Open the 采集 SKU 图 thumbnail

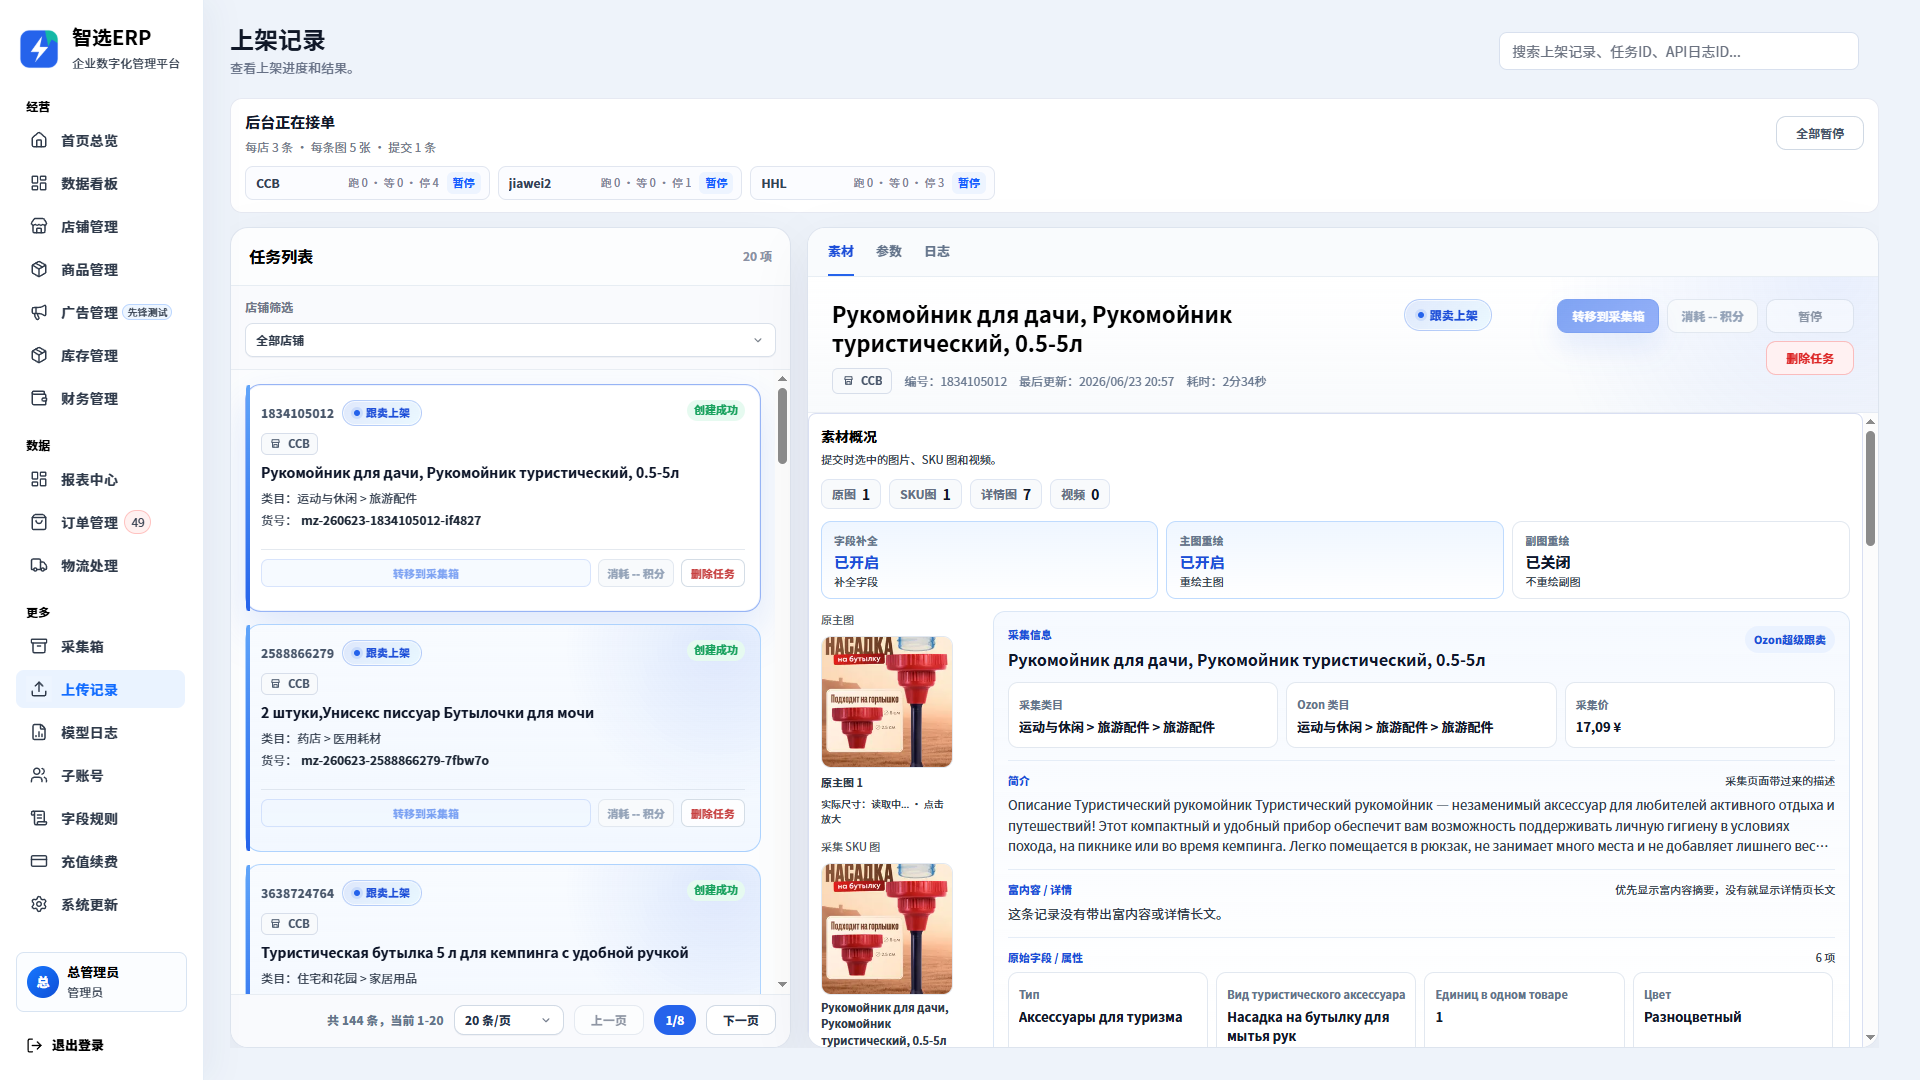click(887, 929)
